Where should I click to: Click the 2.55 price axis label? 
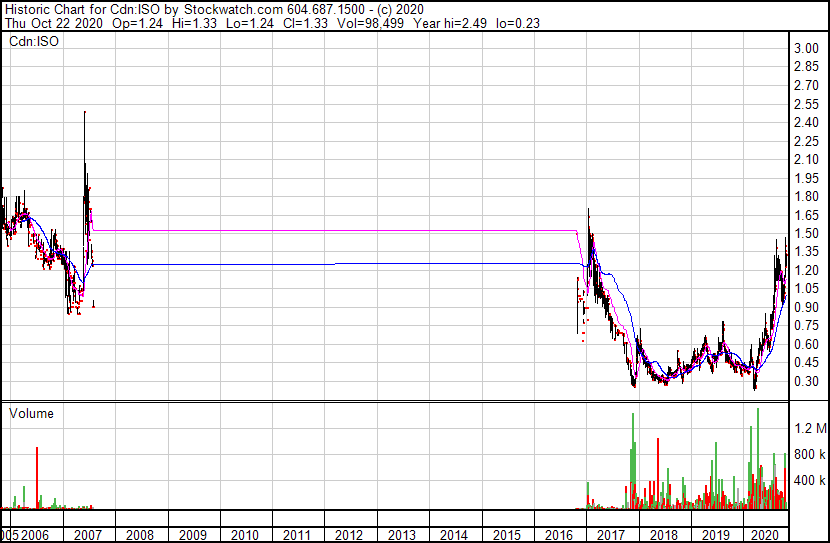[x=806, y=104]
